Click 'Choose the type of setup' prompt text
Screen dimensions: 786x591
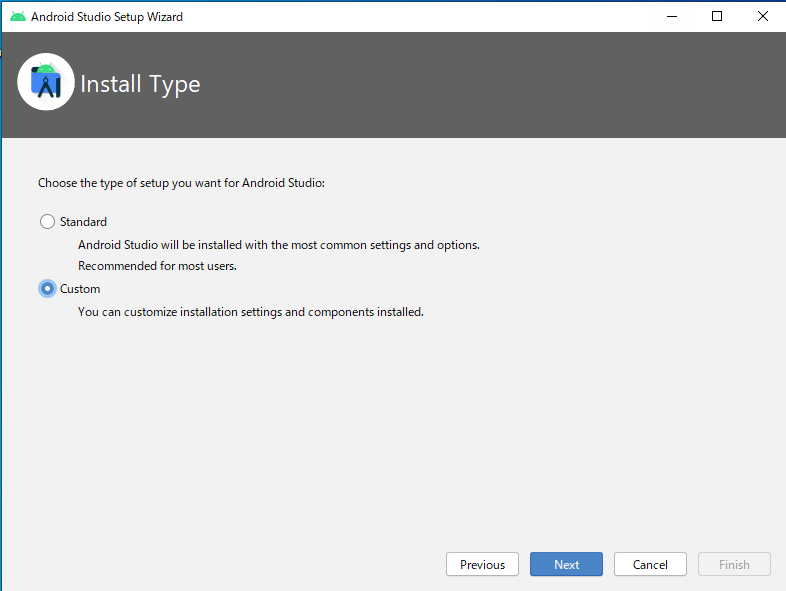[x=181, y=183]
